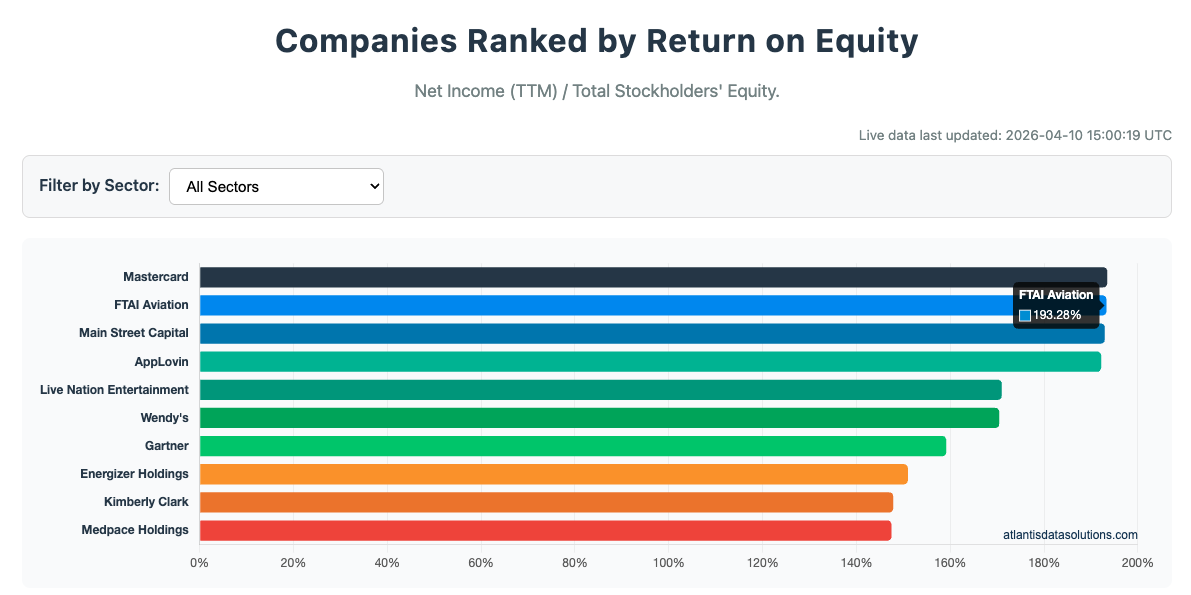Select the Wendy's bar
This screenshot has height=595, width=1191.
(600, 417)
